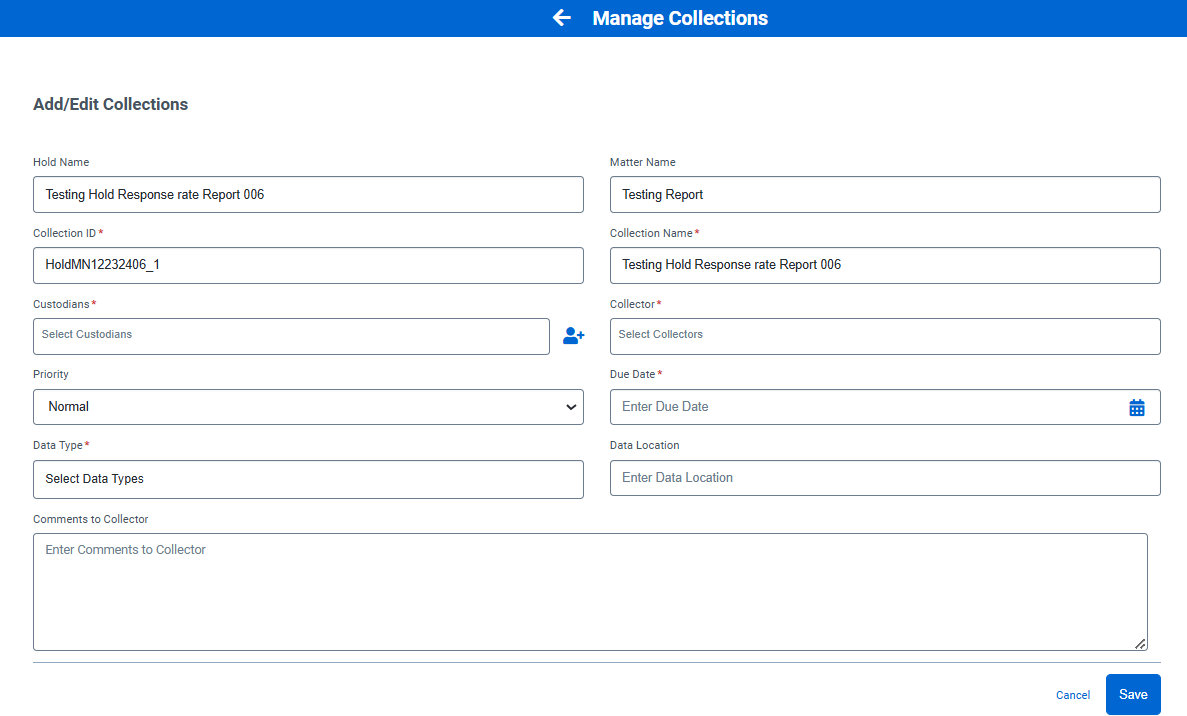1187x716 pixels.
Task: Open the Select Collectors field
Action: [x=885, y=336]
